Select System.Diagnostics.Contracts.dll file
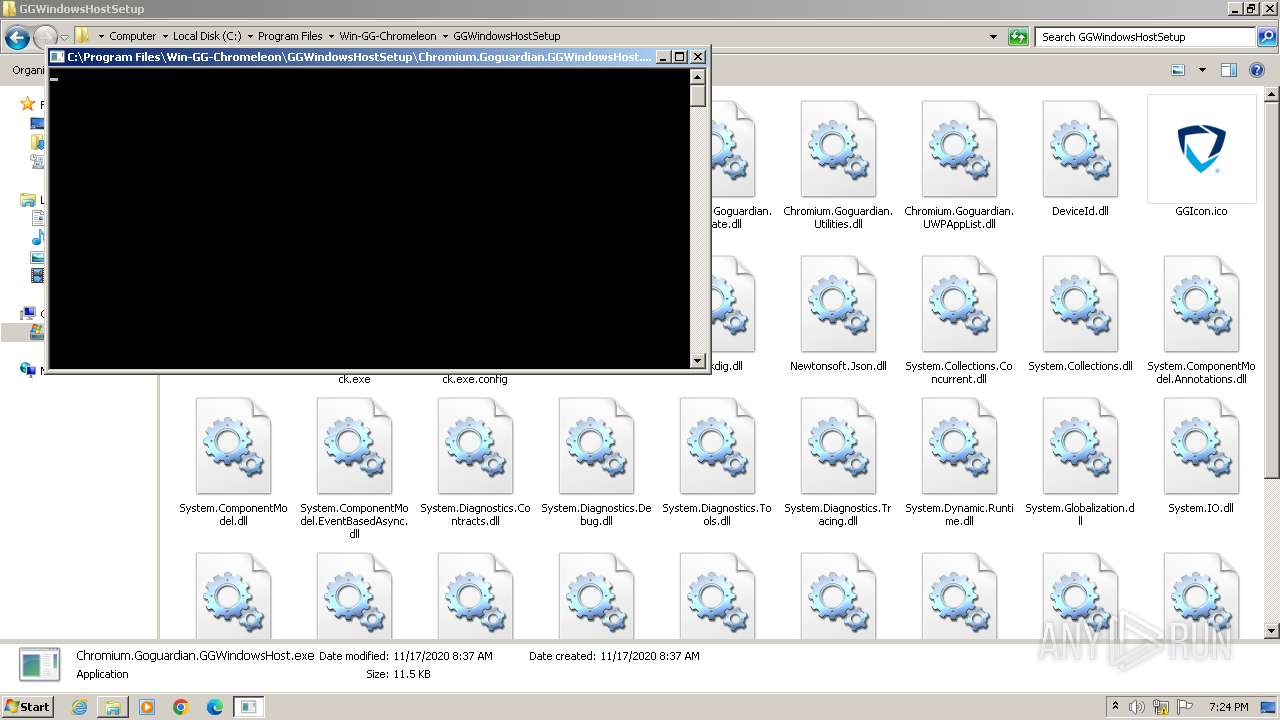This screenshot has height=720, width=1280. [475, 462]
